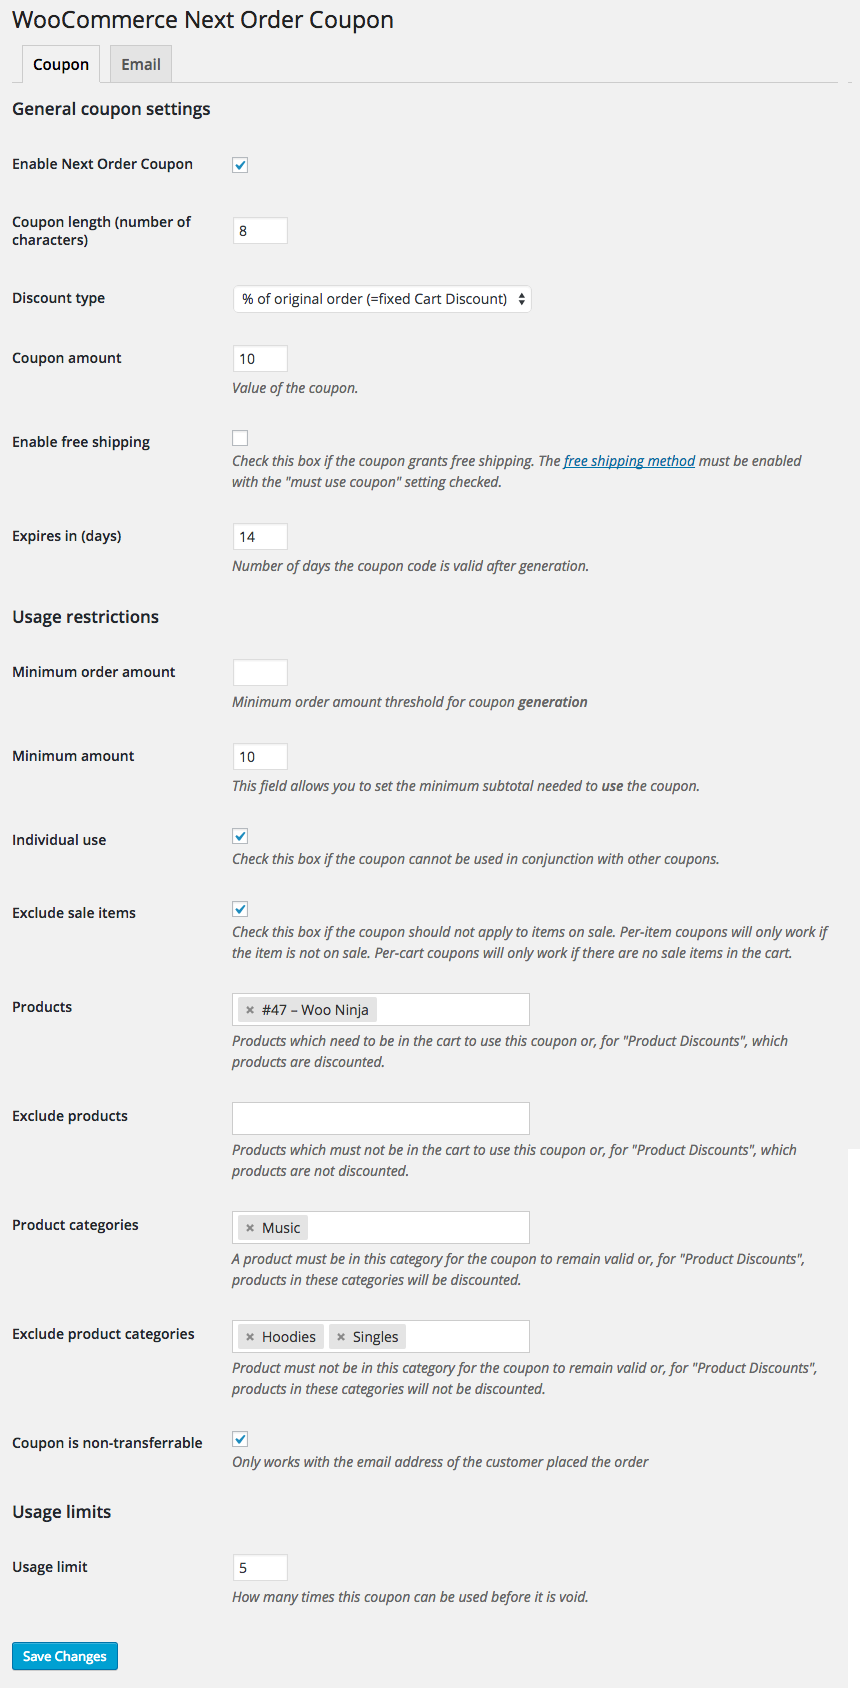
Task: Open the Discount type dropdown
Action: coord(382,299)
